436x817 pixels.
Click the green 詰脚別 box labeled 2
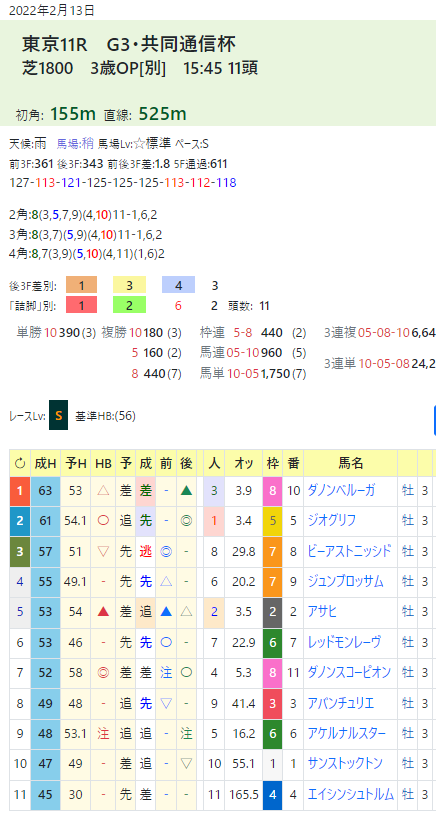point(129,305)
